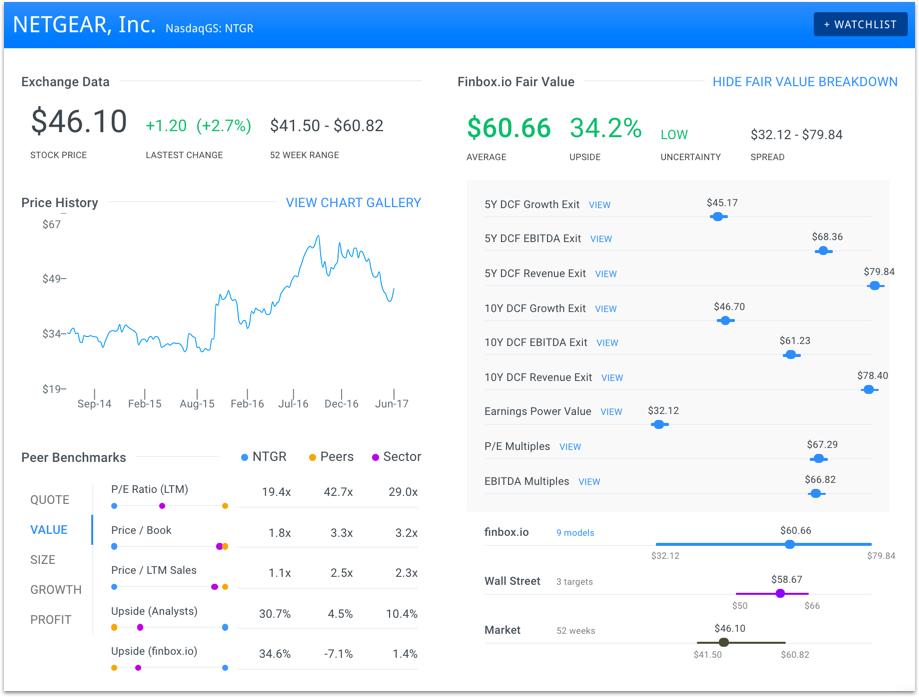This screenshot has width=919, height=697.
Task: Click the $60.66 average fair value
Action: click(x=509, y=128)
